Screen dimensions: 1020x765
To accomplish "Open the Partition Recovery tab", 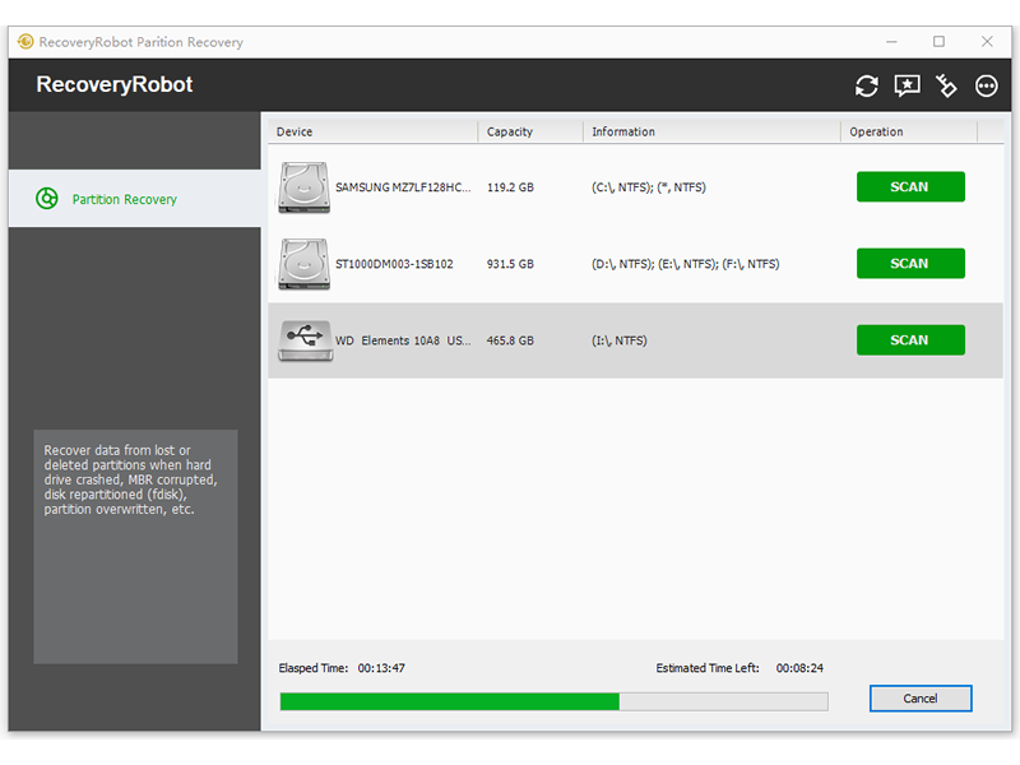I will (x=135, y=198).
